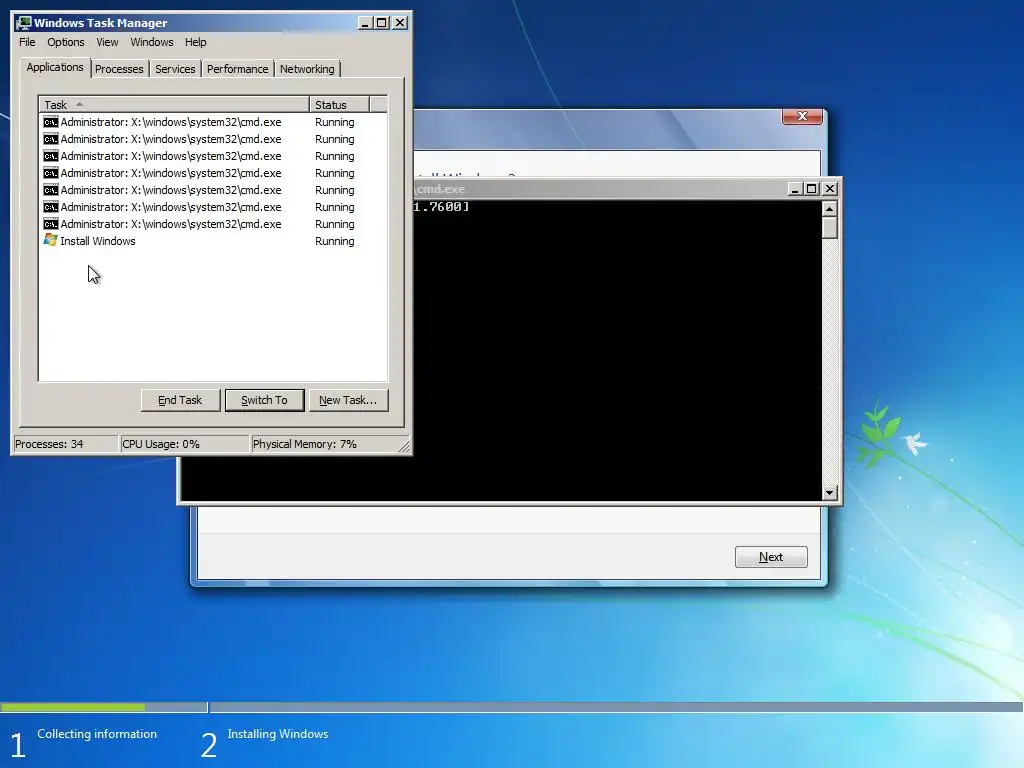Minimize the cmd.exe window
The width and height of the screenshot is (1024, 768).
click(794, 189)
